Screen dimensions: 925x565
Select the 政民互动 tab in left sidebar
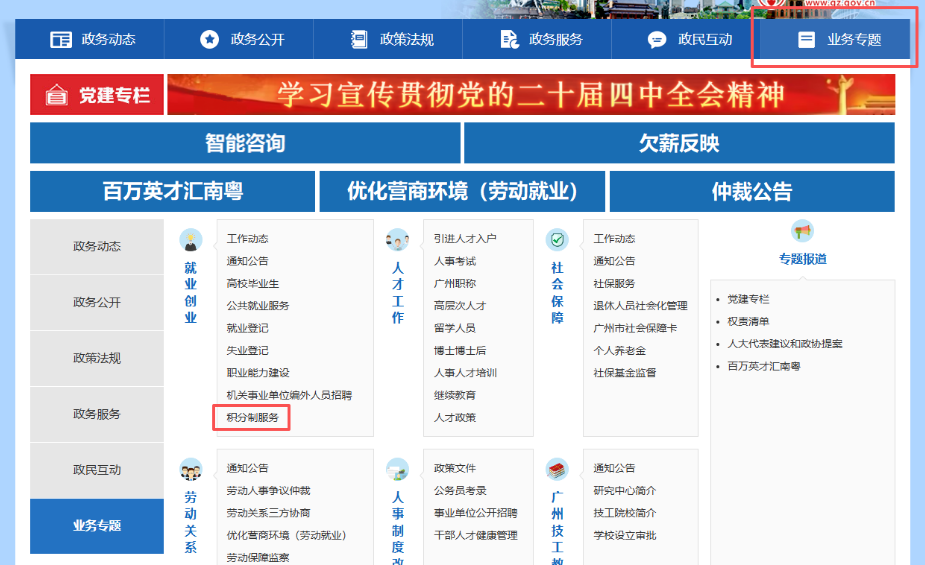97,471
